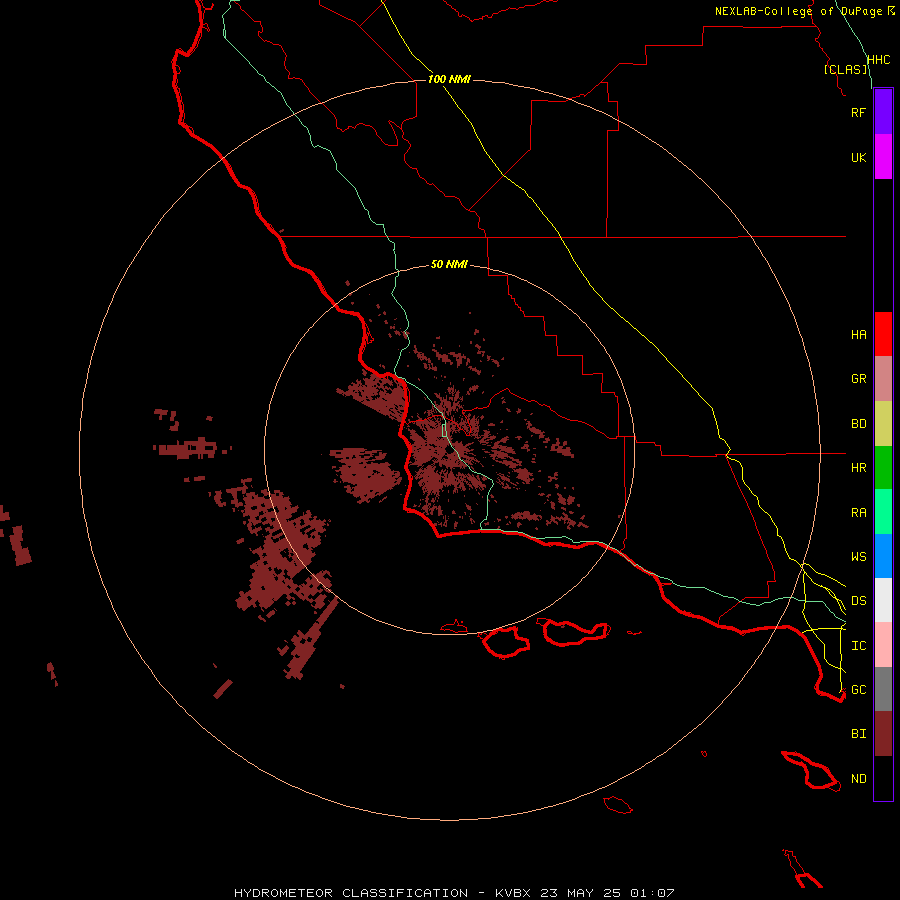Click the HYDROMETEOR CLASSIFICATION title text

(x=351, y=893)
